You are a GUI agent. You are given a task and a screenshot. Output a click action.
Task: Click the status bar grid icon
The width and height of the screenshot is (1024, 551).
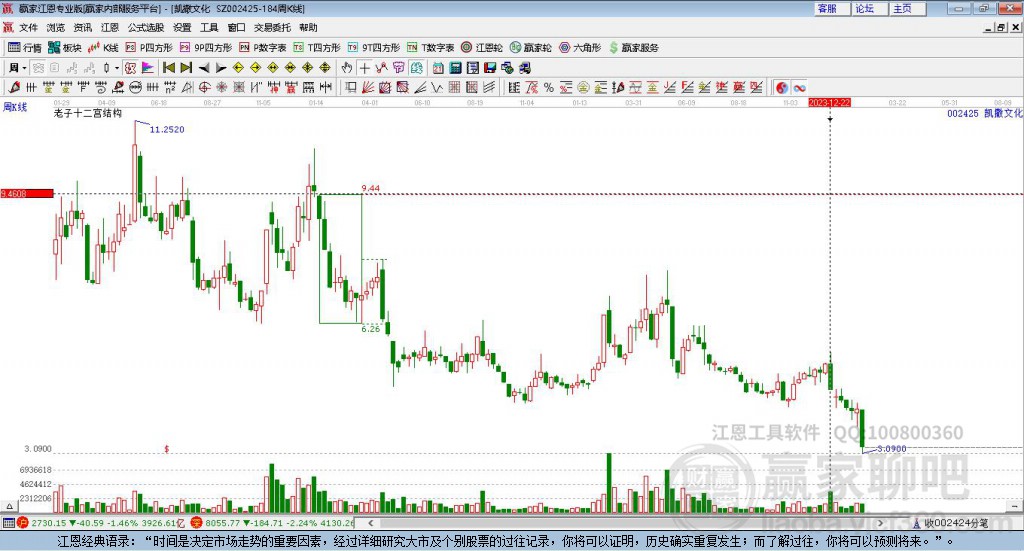coord(8,523)
